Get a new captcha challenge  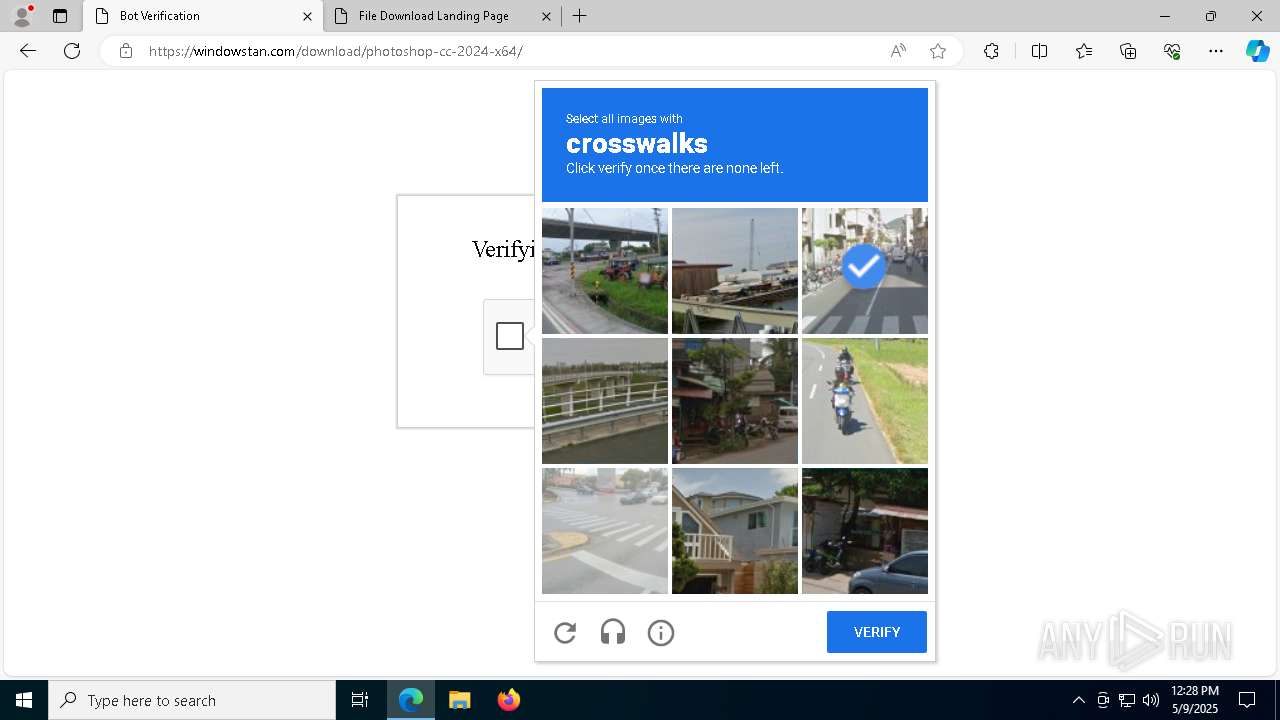(565, 632)
